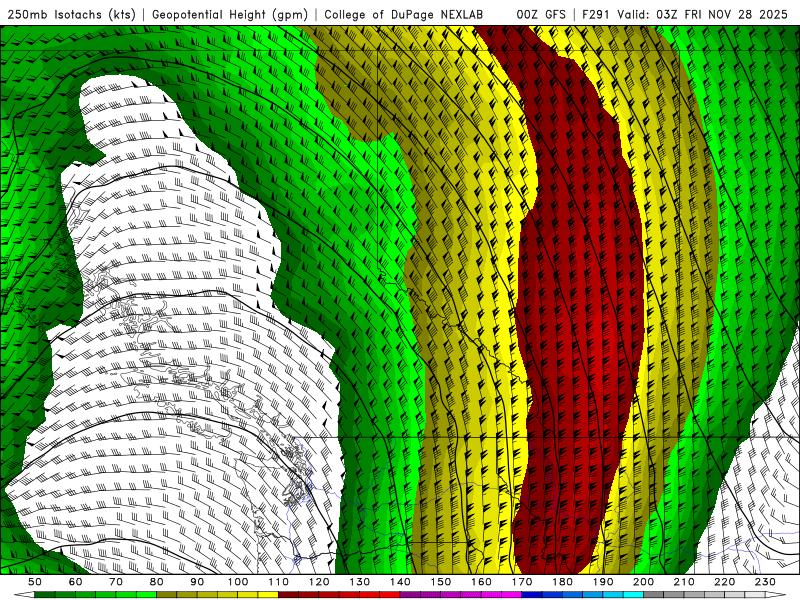Click the '00Z GFS' model run label

(541, 15)
